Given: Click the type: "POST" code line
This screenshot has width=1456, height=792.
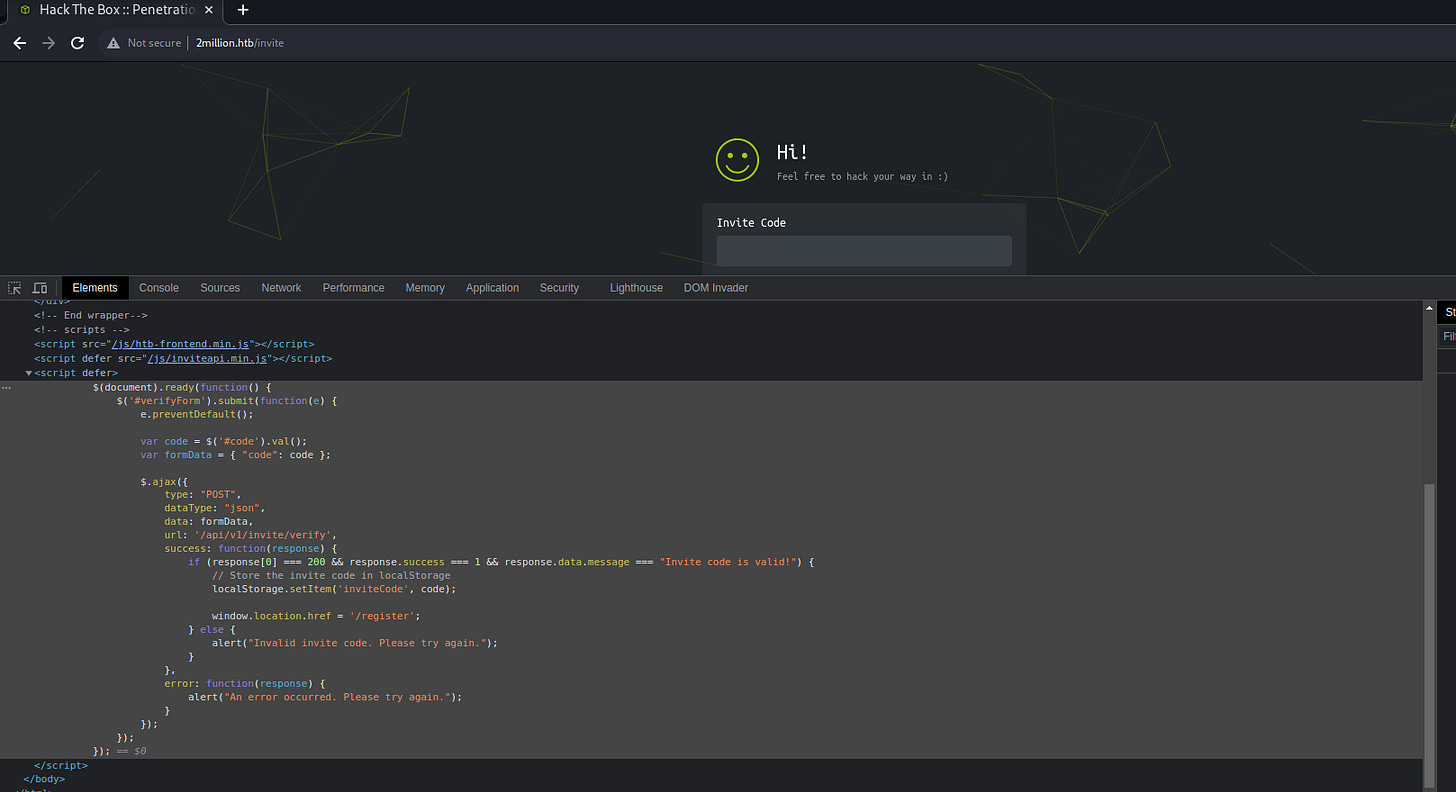Looking at the screenshot, I should pos(203,494).
